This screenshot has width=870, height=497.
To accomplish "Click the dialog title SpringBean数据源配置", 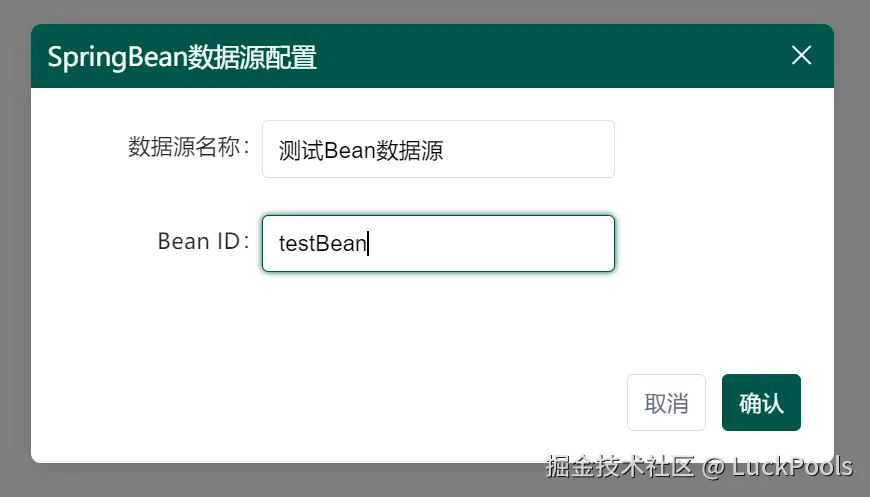I will (182, 58).
